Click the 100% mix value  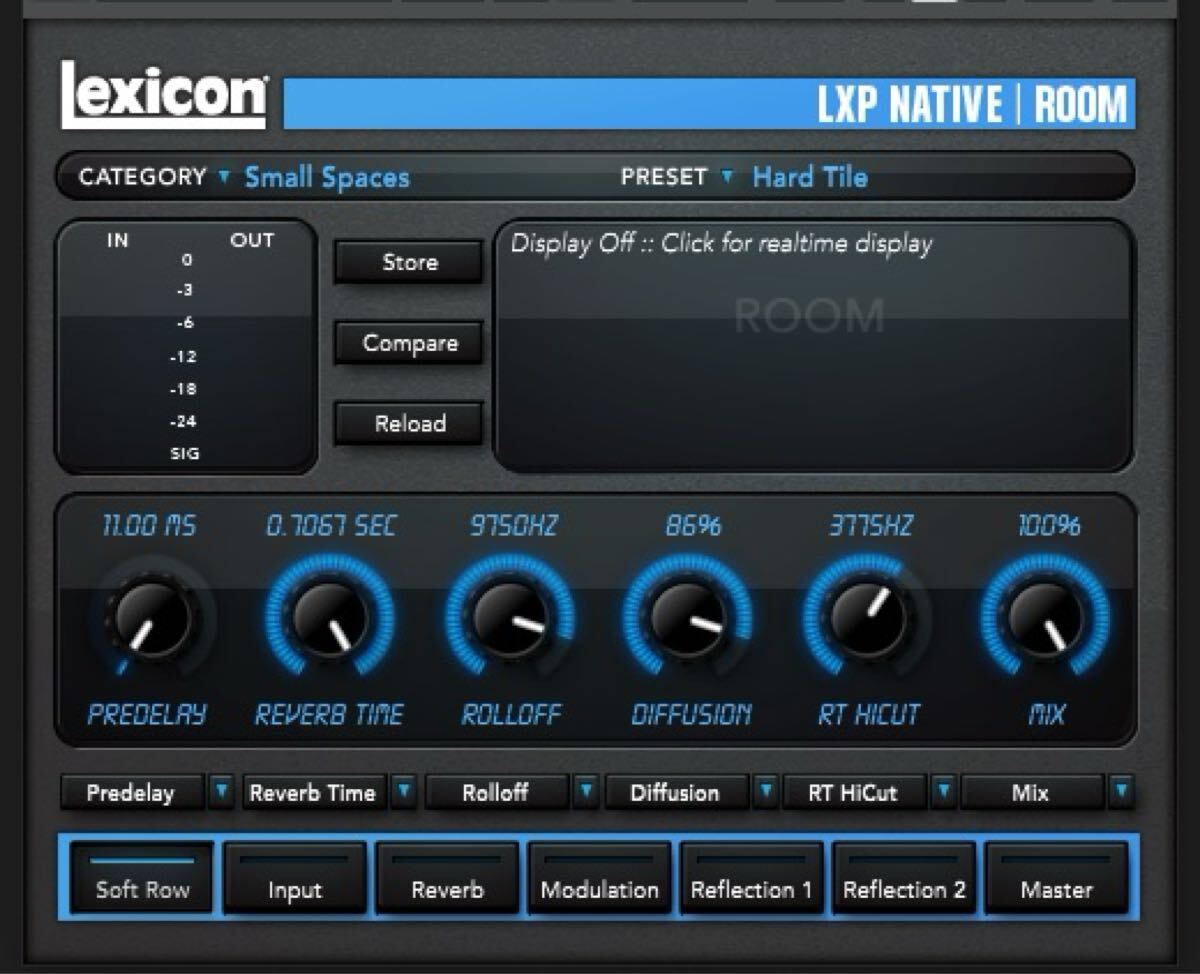tap(1048, 526)
